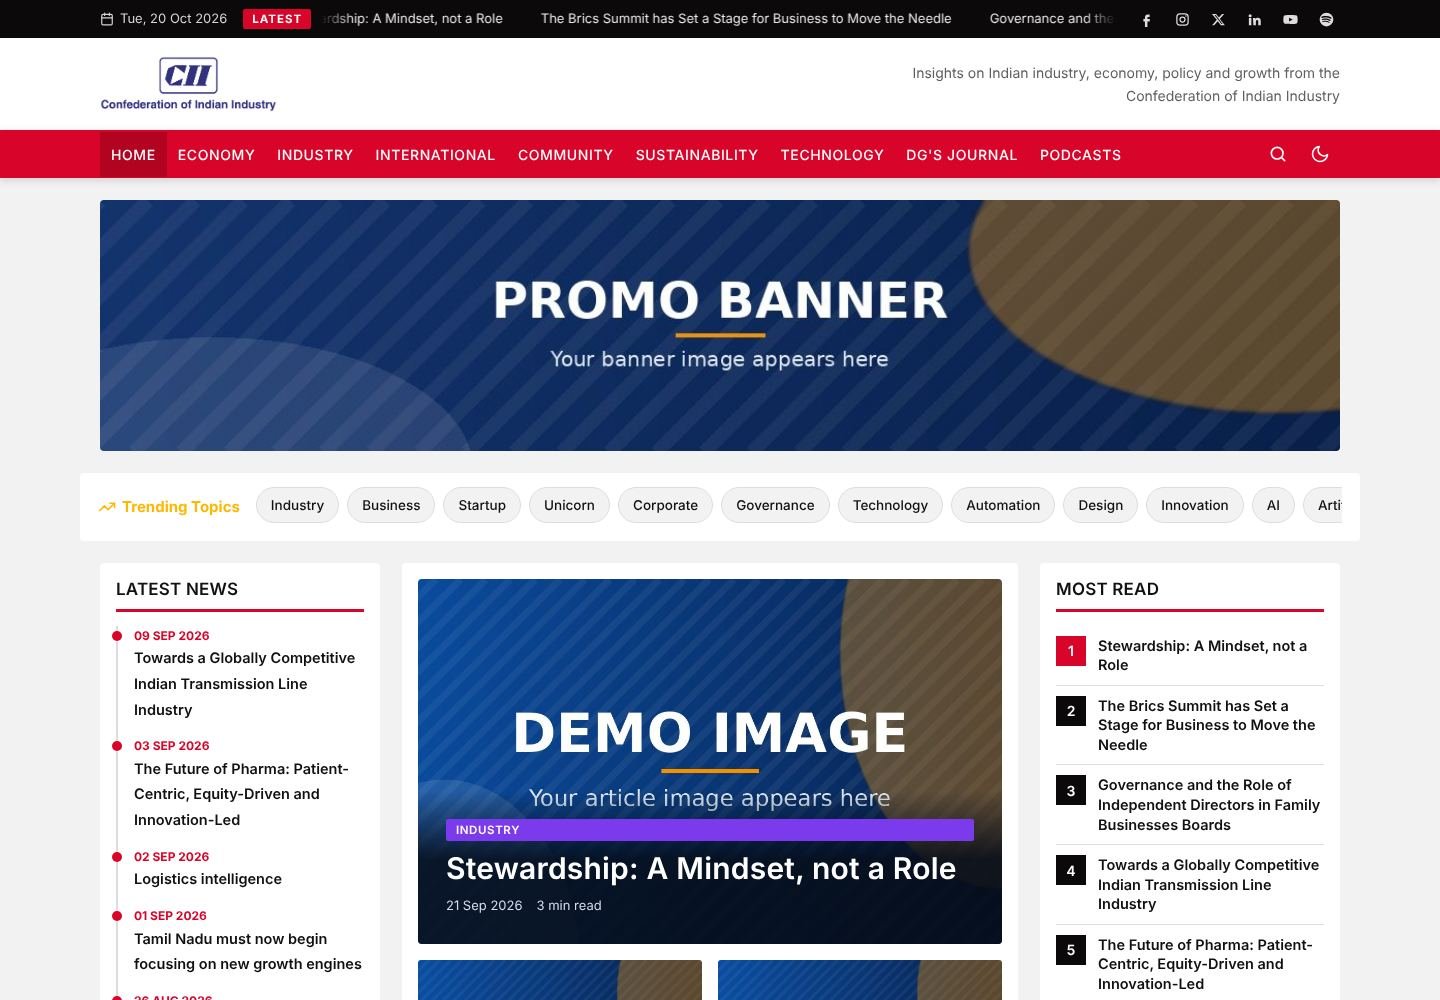Select the Technology trending tag
Viewport: 1440px width, 1000px height.
890,505
